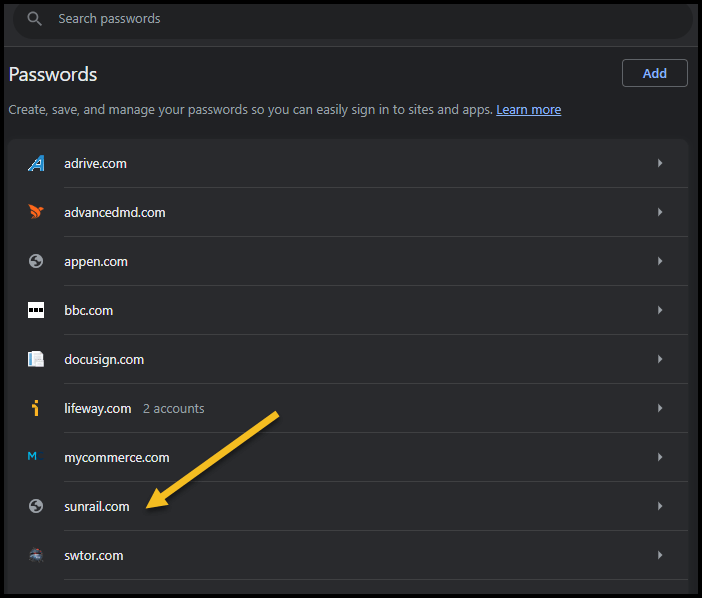Click the sunrail.com globe icon
The image size is (702, 598).
(36, 506)
